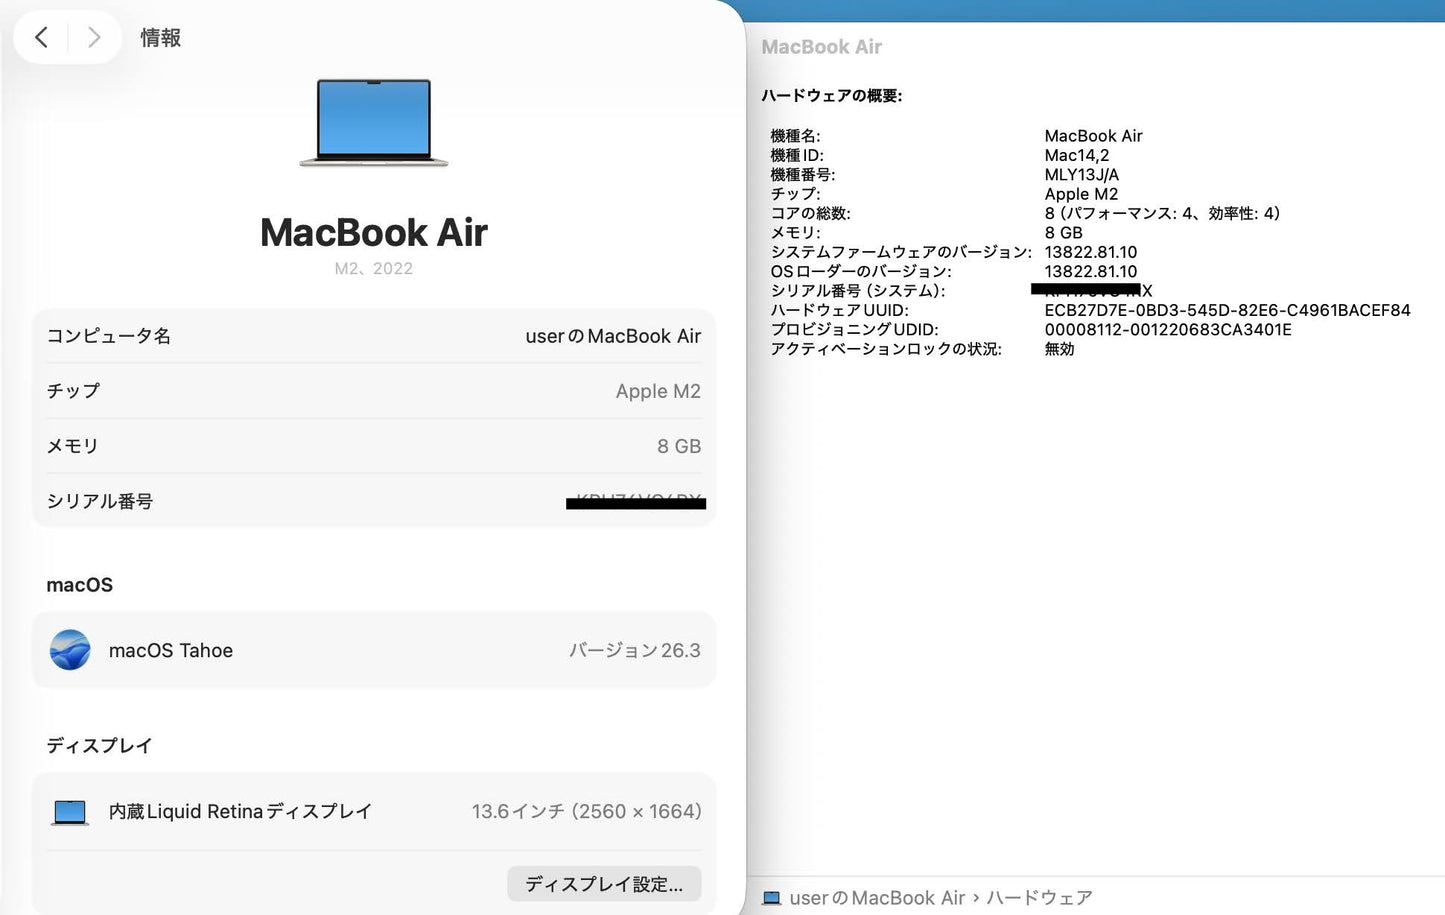Select the アクティベーションロックの状況 value 無効

tap(1059, 349)
